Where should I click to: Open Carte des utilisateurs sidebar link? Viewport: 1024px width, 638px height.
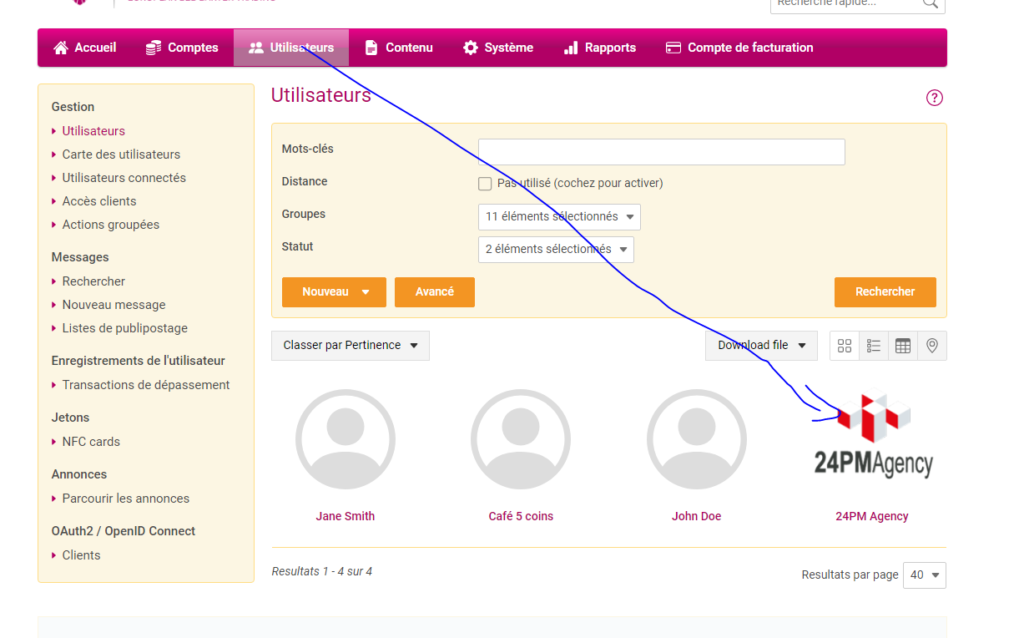(121, 155)
